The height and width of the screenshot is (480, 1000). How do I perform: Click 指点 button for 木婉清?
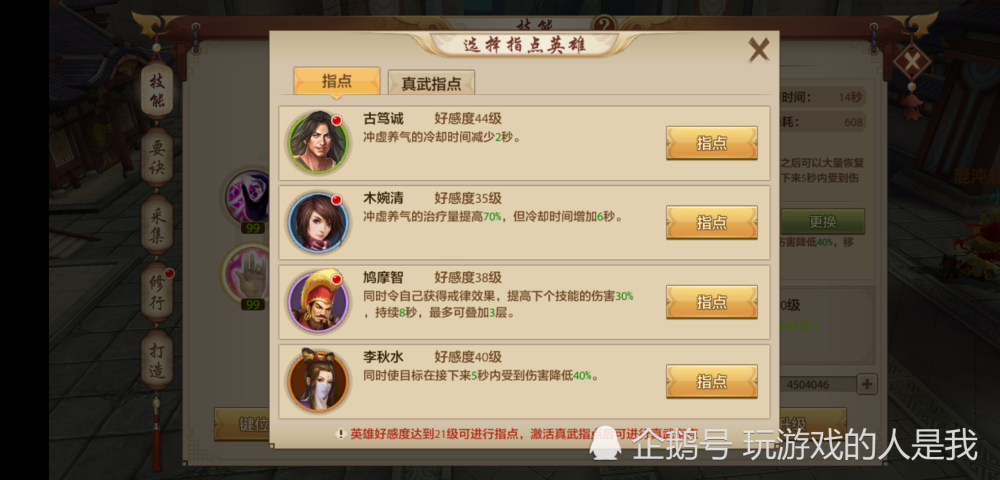coord(712,222)
